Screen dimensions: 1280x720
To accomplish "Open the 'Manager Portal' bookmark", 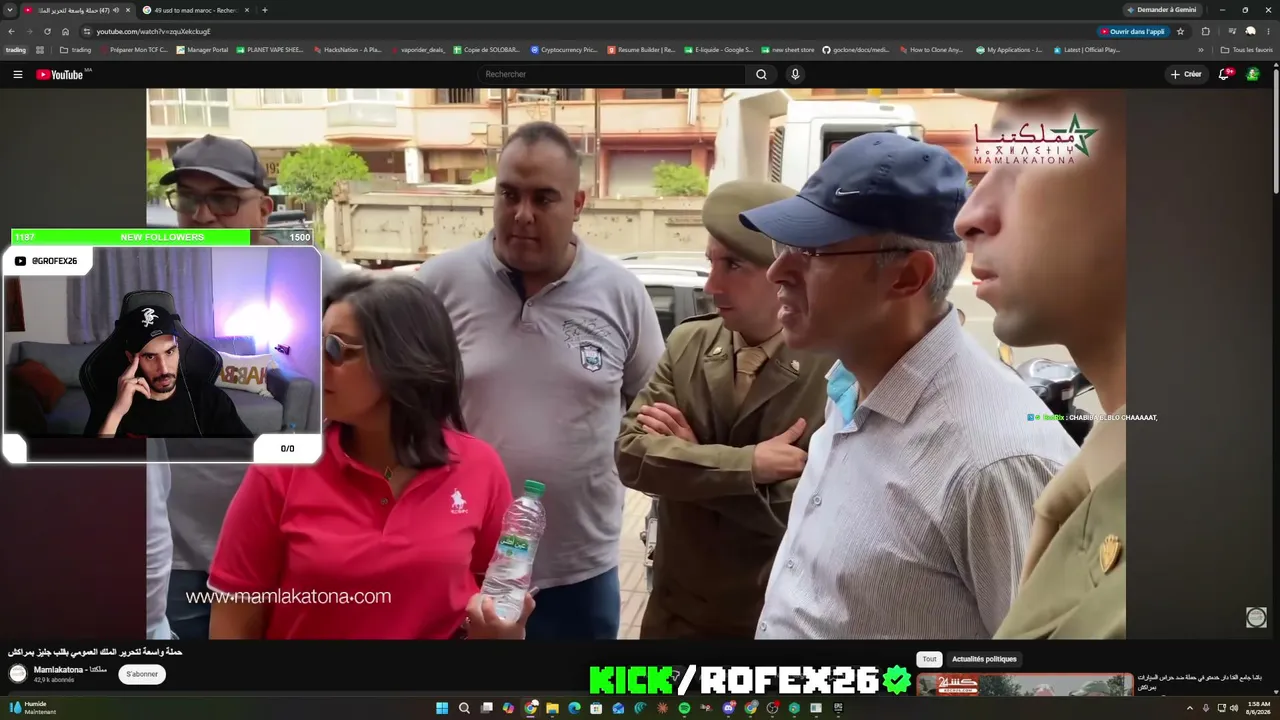I will pos(202,50).
